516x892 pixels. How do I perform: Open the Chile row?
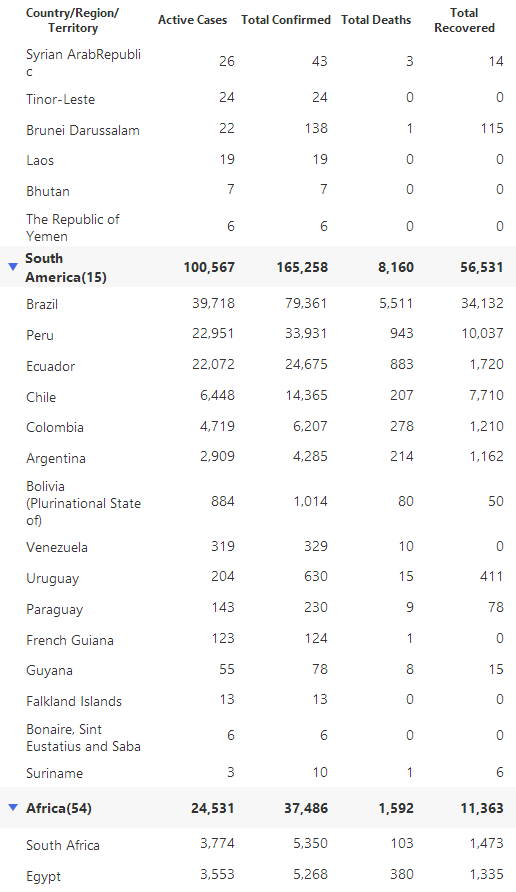click(x=258, y=396)
